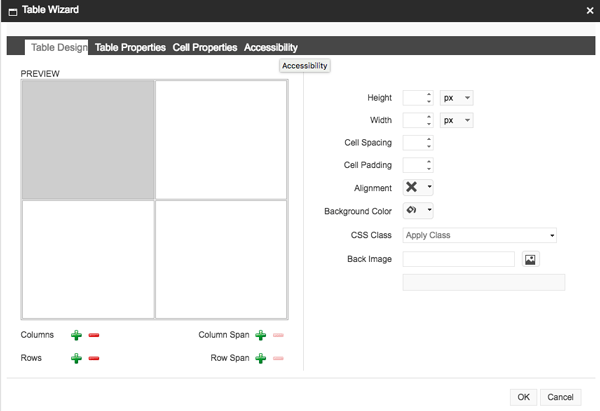The height and width of the screenshot is (411, 600).
Task: Open the Width unit px dropdown
Action: [456, 120]
